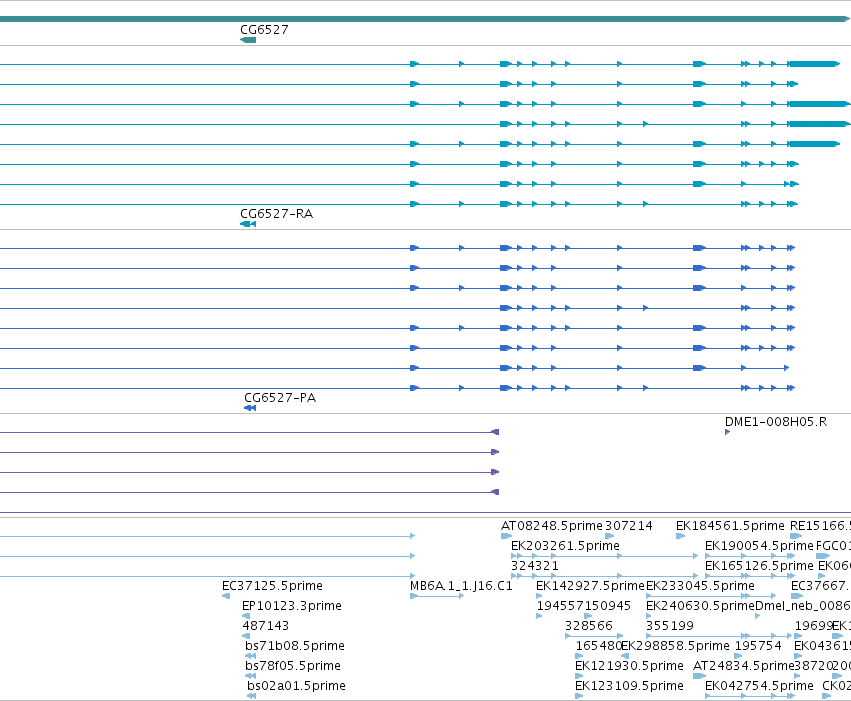Select the glyph under 328566
Image resolution: width=851 pixels, height=701 pixels.
click(594, 636)
